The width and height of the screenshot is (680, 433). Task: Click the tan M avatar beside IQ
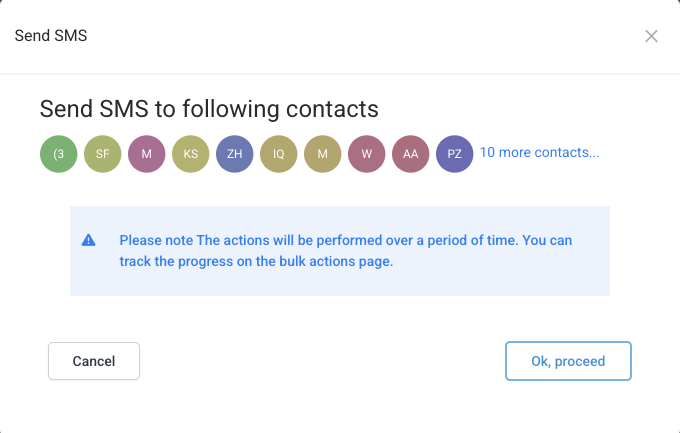pyautogui.click(x=323, y=154)
